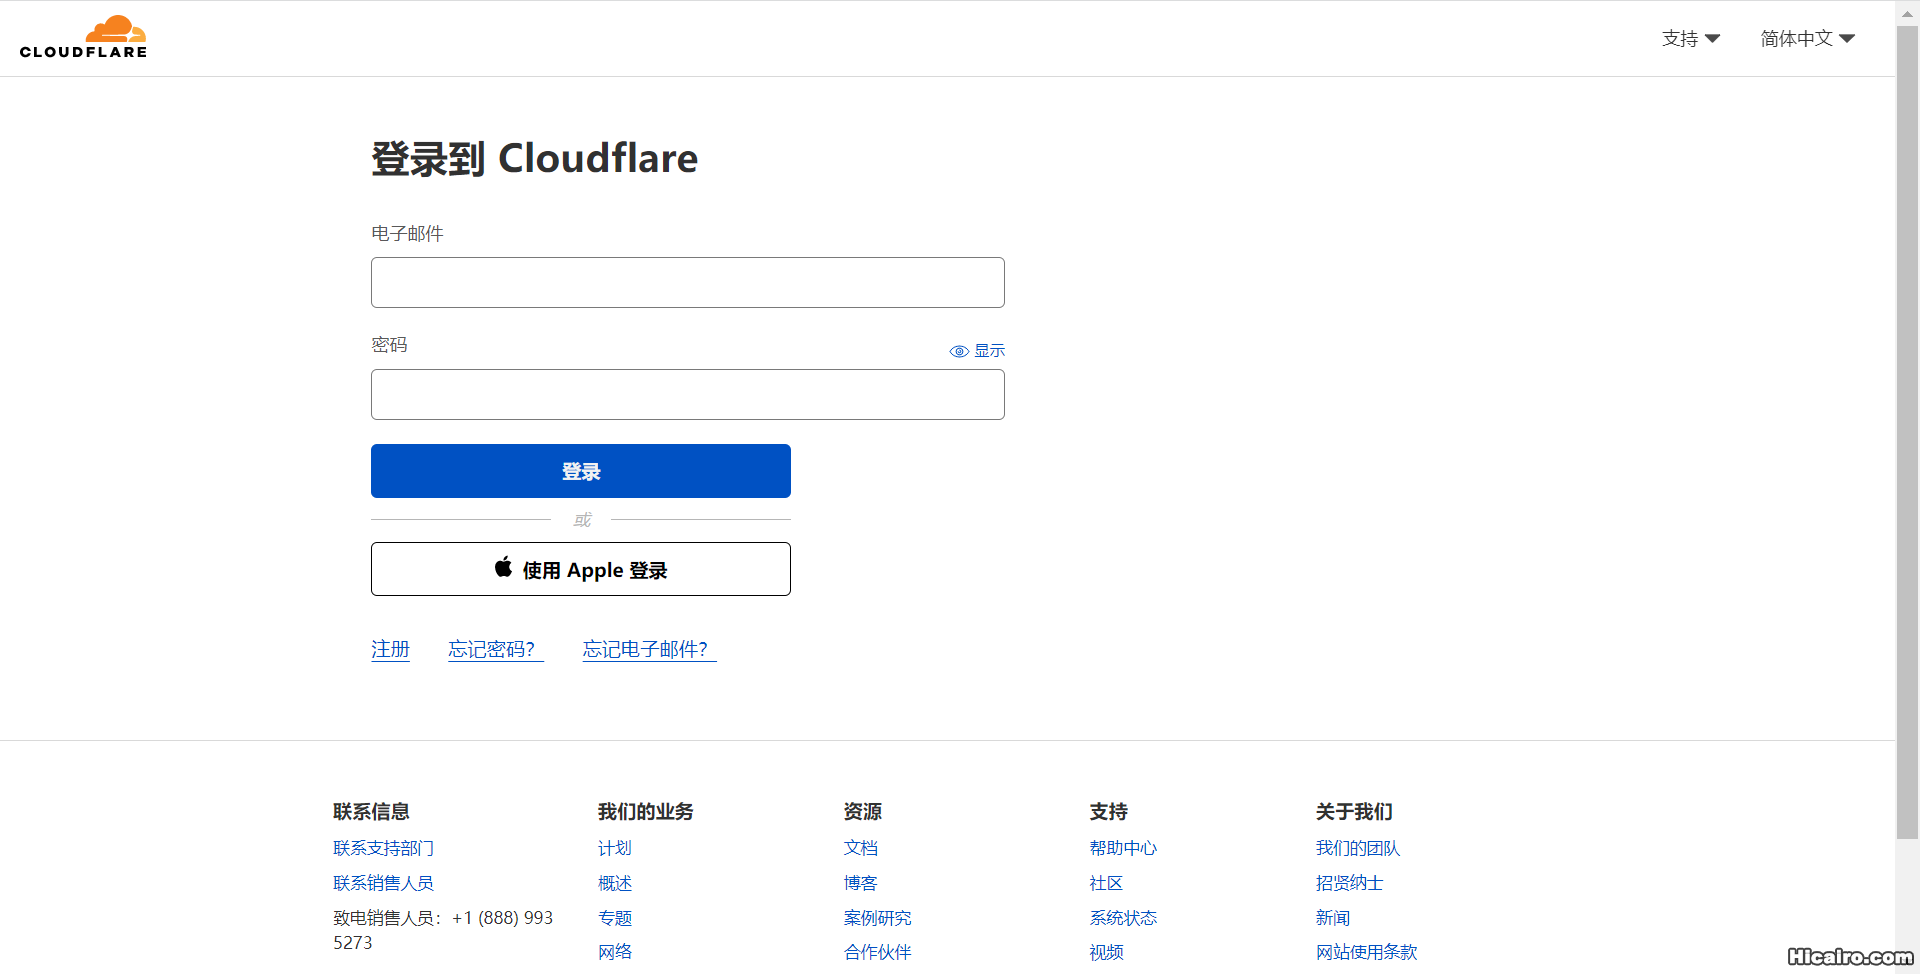
Task: Open the 新闻 footer link
Action: (x=1332, y=918)
